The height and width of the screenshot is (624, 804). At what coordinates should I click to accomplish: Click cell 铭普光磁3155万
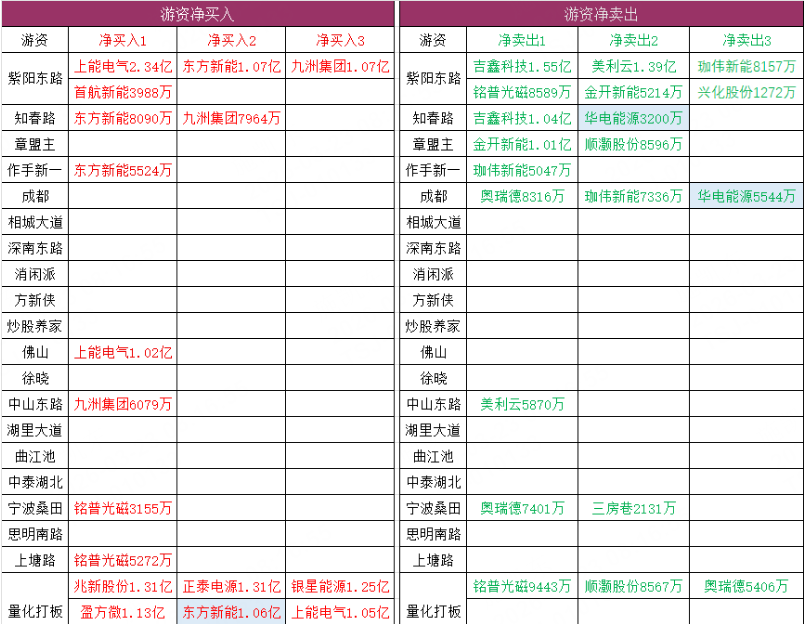pyautogui.click(x=123, y=508)
